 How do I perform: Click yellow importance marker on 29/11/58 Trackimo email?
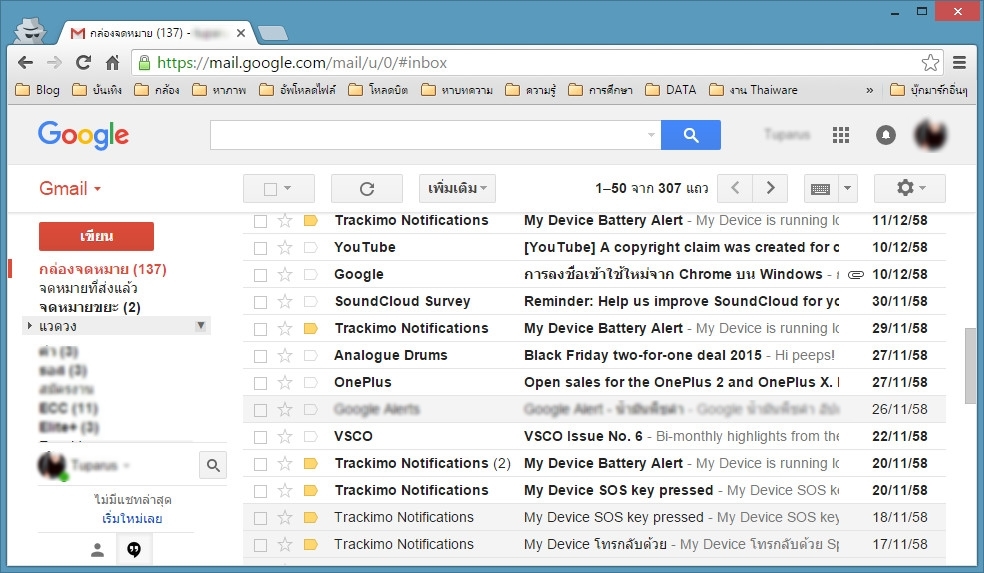point(311,328)
